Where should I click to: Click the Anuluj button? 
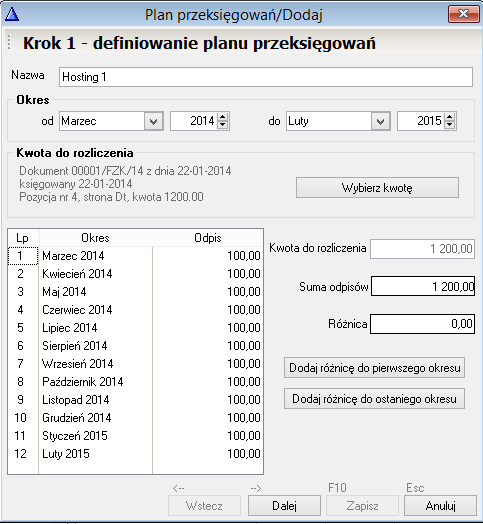[440, 506]
